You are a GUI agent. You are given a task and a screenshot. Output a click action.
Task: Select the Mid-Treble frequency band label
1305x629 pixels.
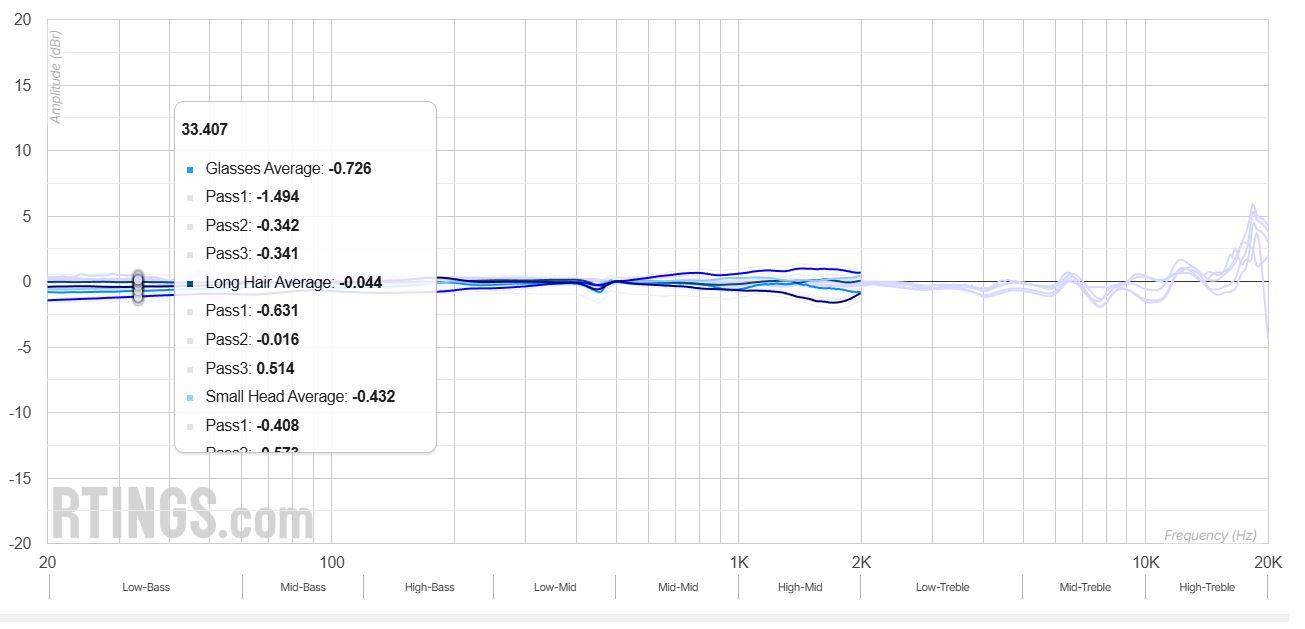(1084, 587)
